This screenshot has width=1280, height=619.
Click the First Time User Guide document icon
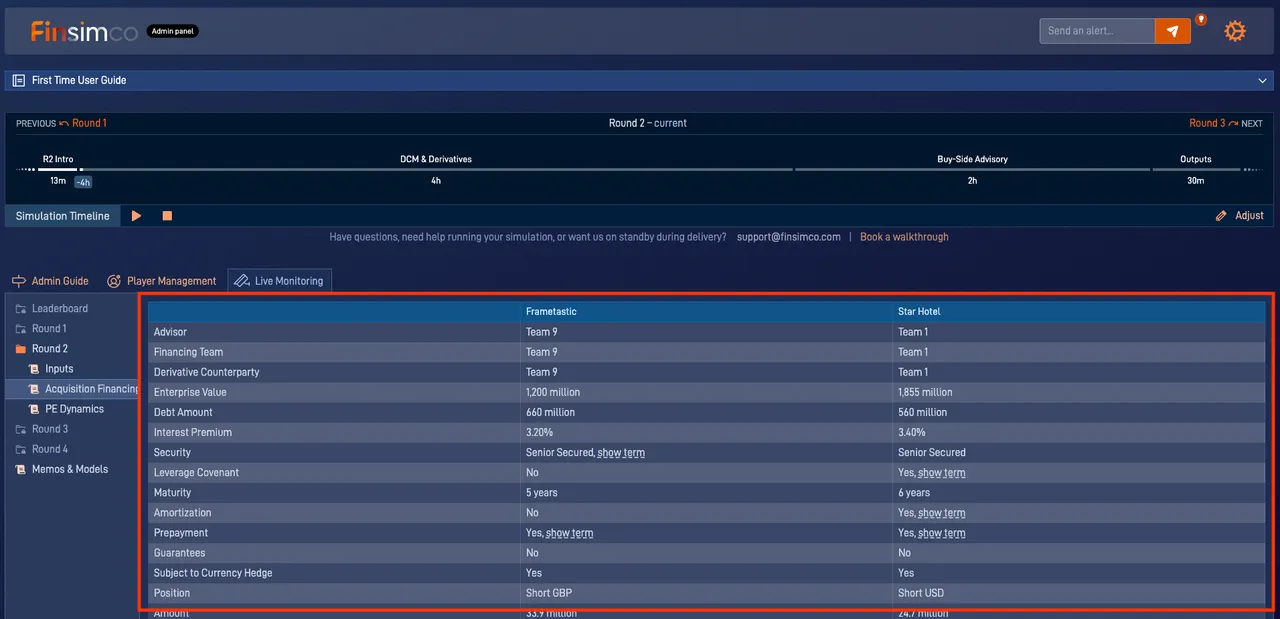coord(19,80)
